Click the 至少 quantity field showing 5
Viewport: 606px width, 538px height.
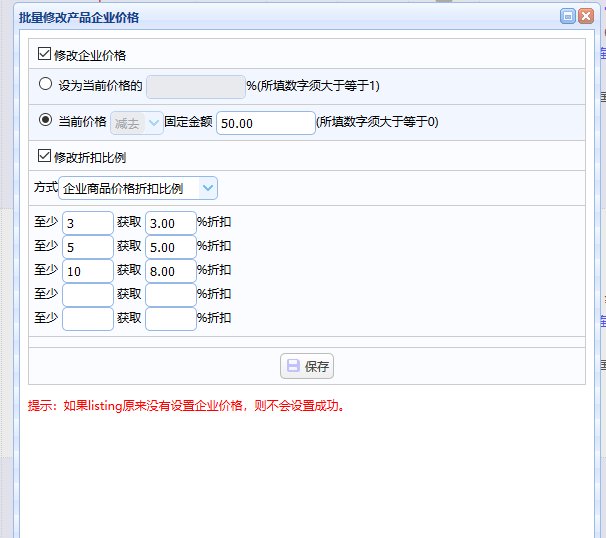click(x=88, y=247)
